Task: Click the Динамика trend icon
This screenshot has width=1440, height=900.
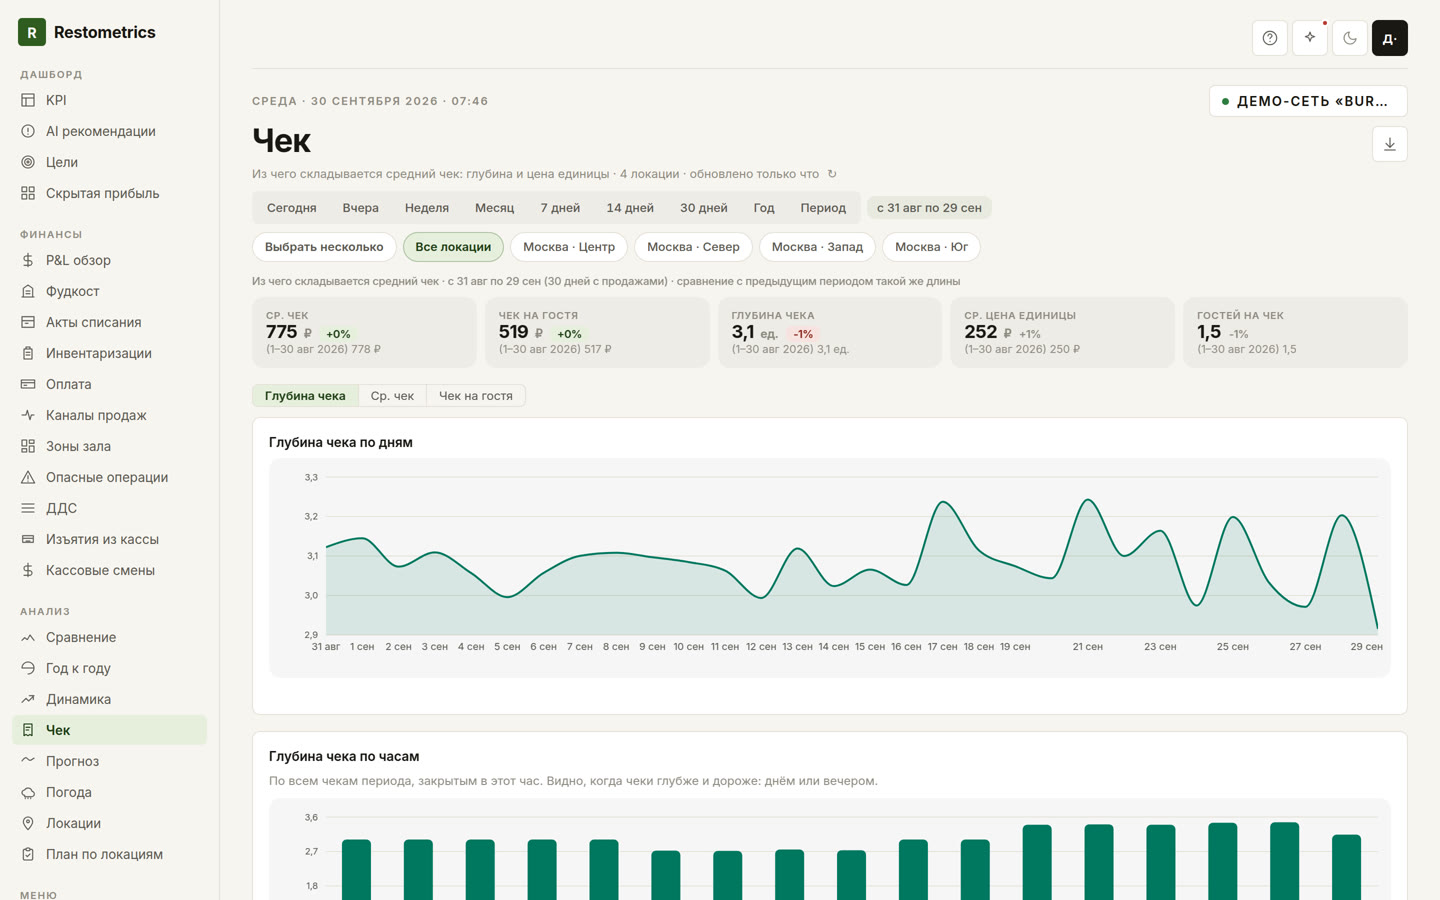Action: pos(28,699)
